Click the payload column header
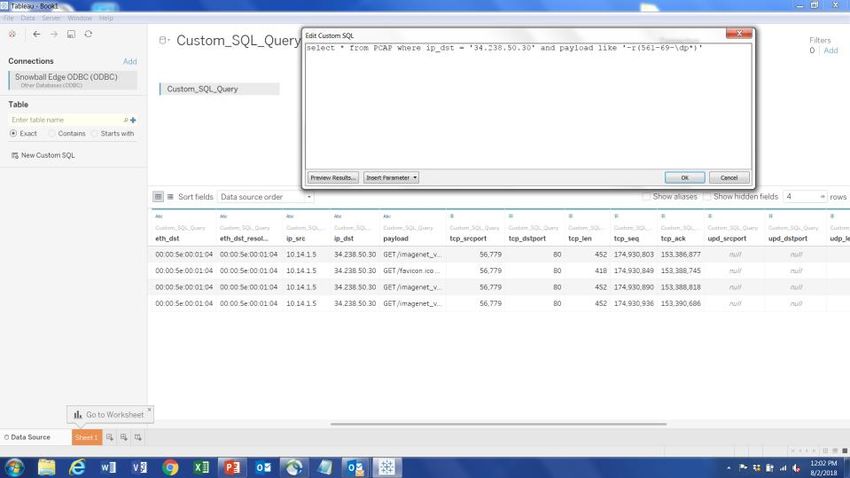 click(396, 238)
